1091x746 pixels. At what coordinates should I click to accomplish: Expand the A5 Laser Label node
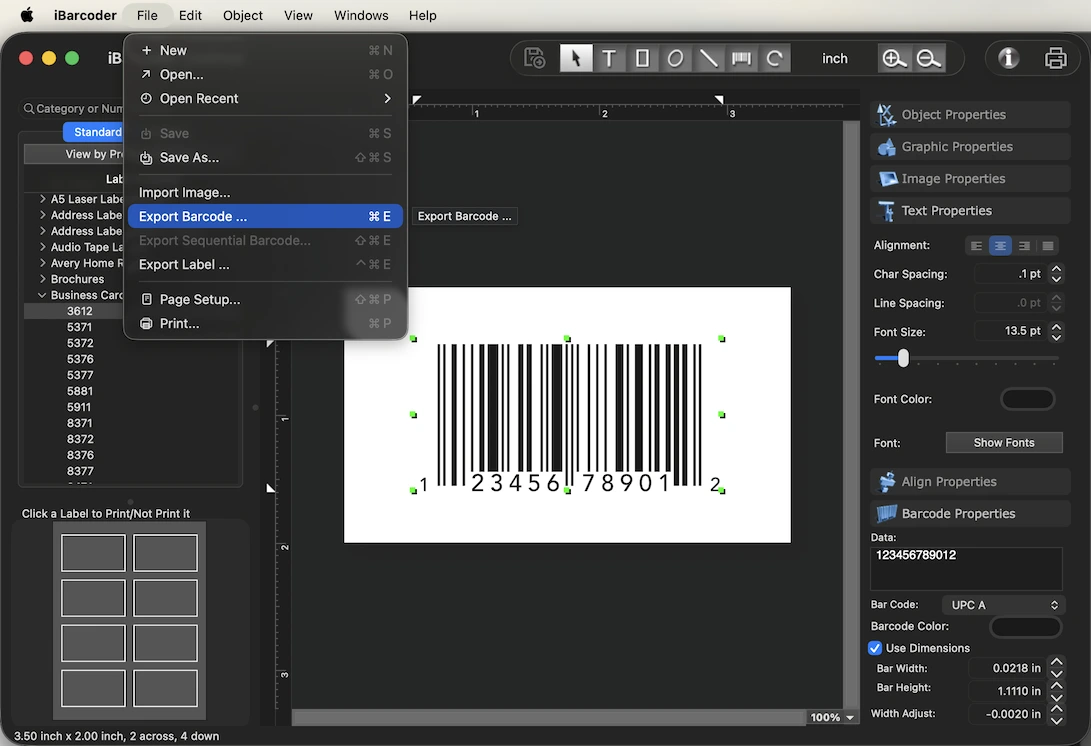(x=42, y=199)
